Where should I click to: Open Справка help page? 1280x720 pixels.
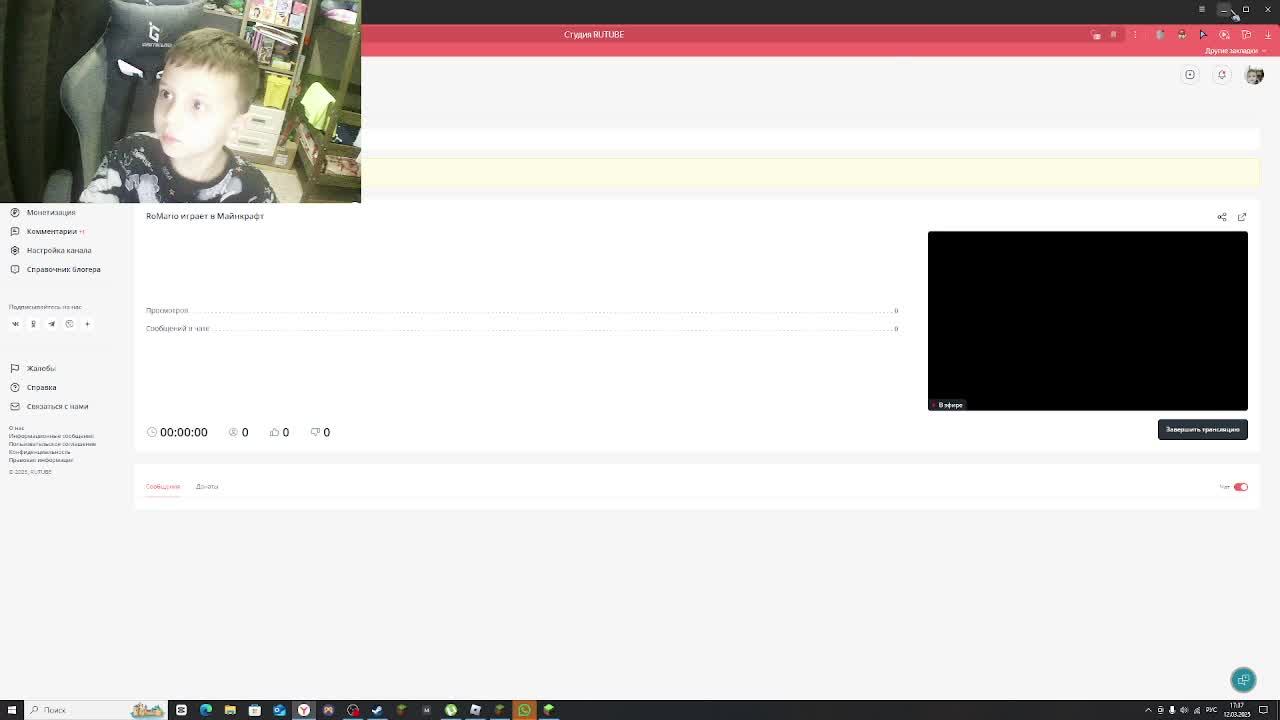click(41, 387)
